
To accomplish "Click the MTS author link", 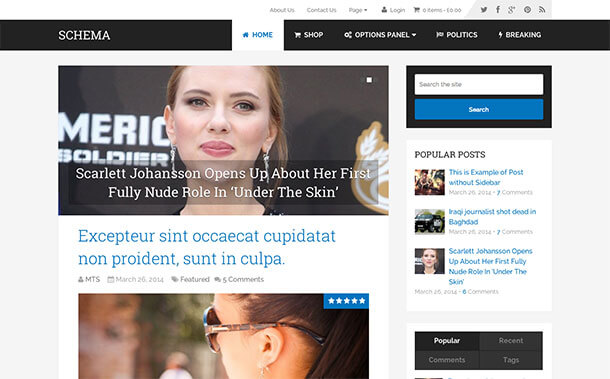I will 93,279.
